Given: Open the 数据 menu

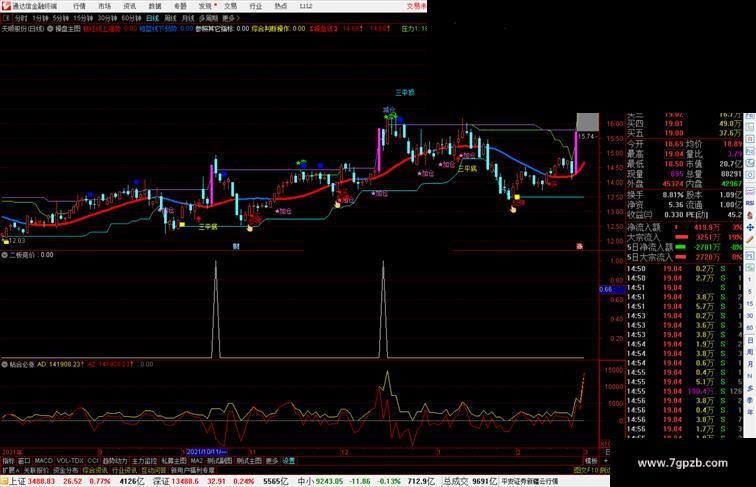Looking at the screenshot, I should pos(155,6).
